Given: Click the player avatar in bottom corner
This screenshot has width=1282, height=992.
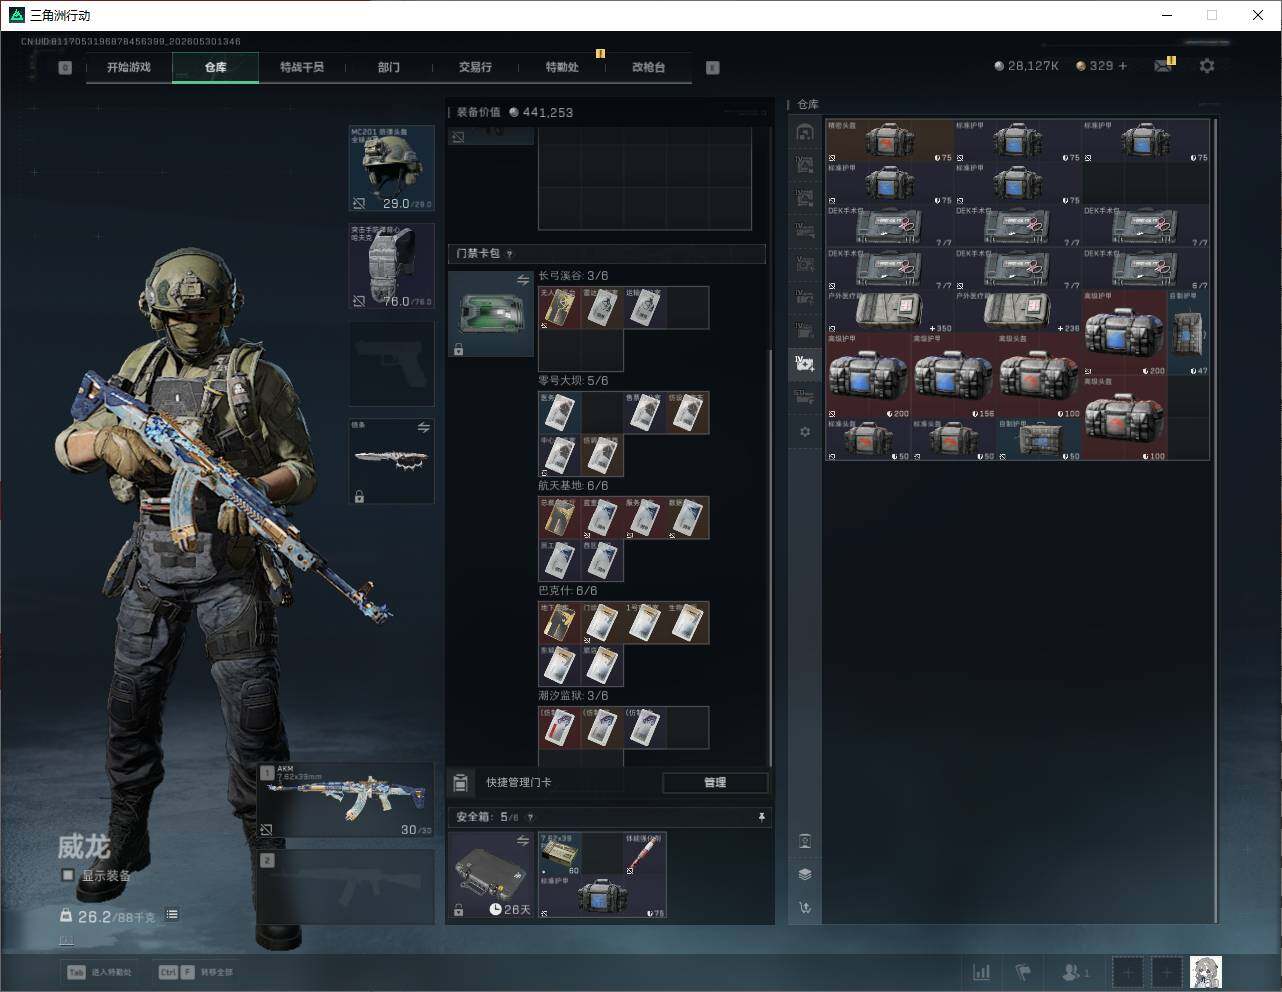Looking at the screenshot, I should 1206,972.
